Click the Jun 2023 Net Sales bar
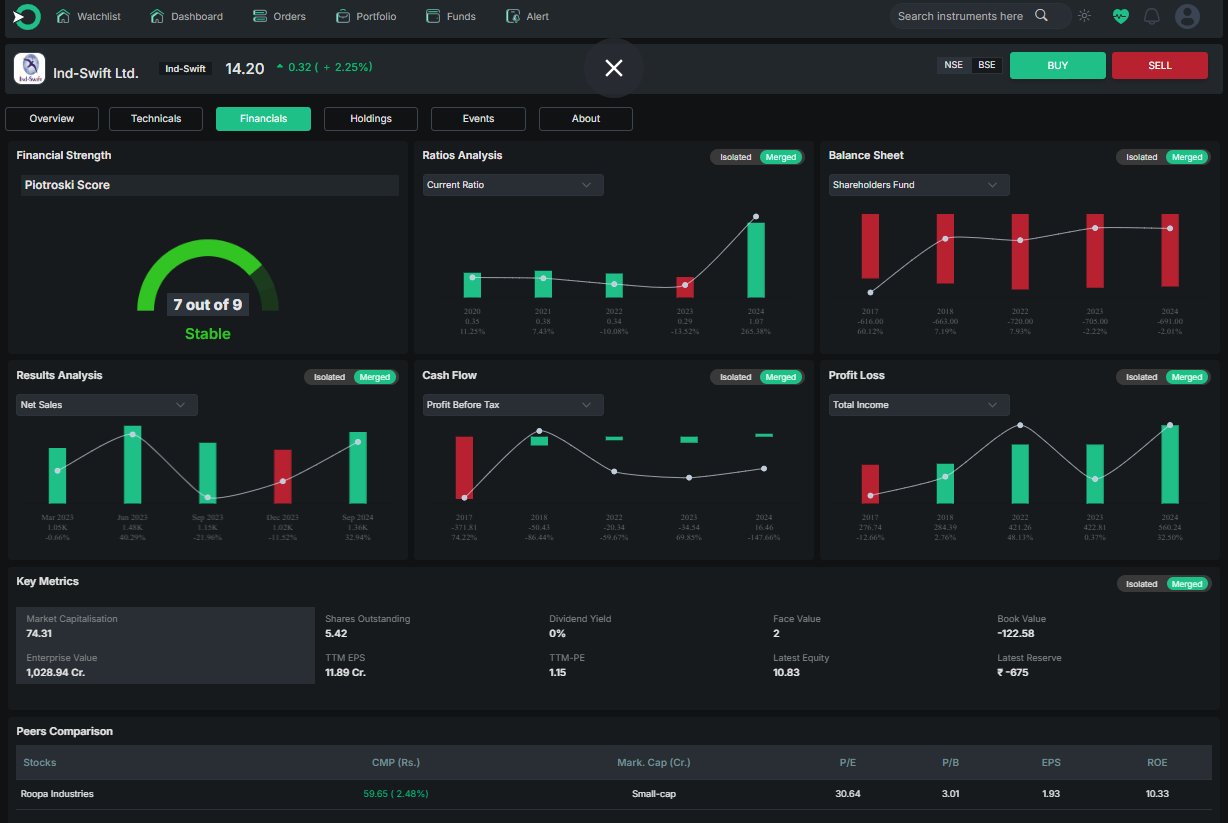Viewport: 1228px width, 823px height. 132,465
